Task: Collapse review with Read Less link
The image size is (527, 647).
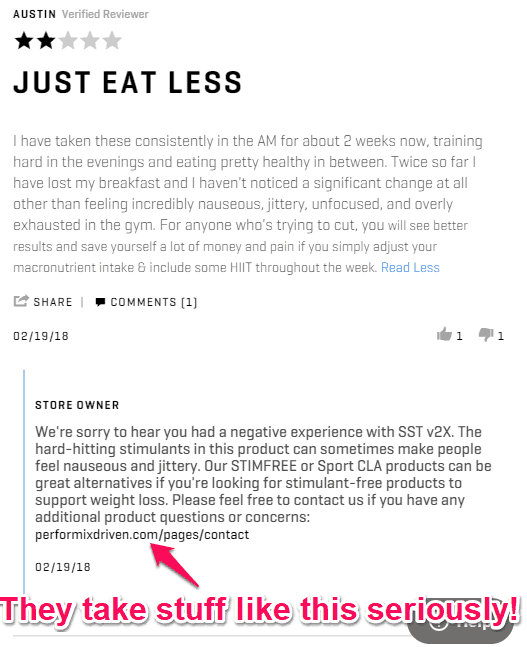Action: 410,267
